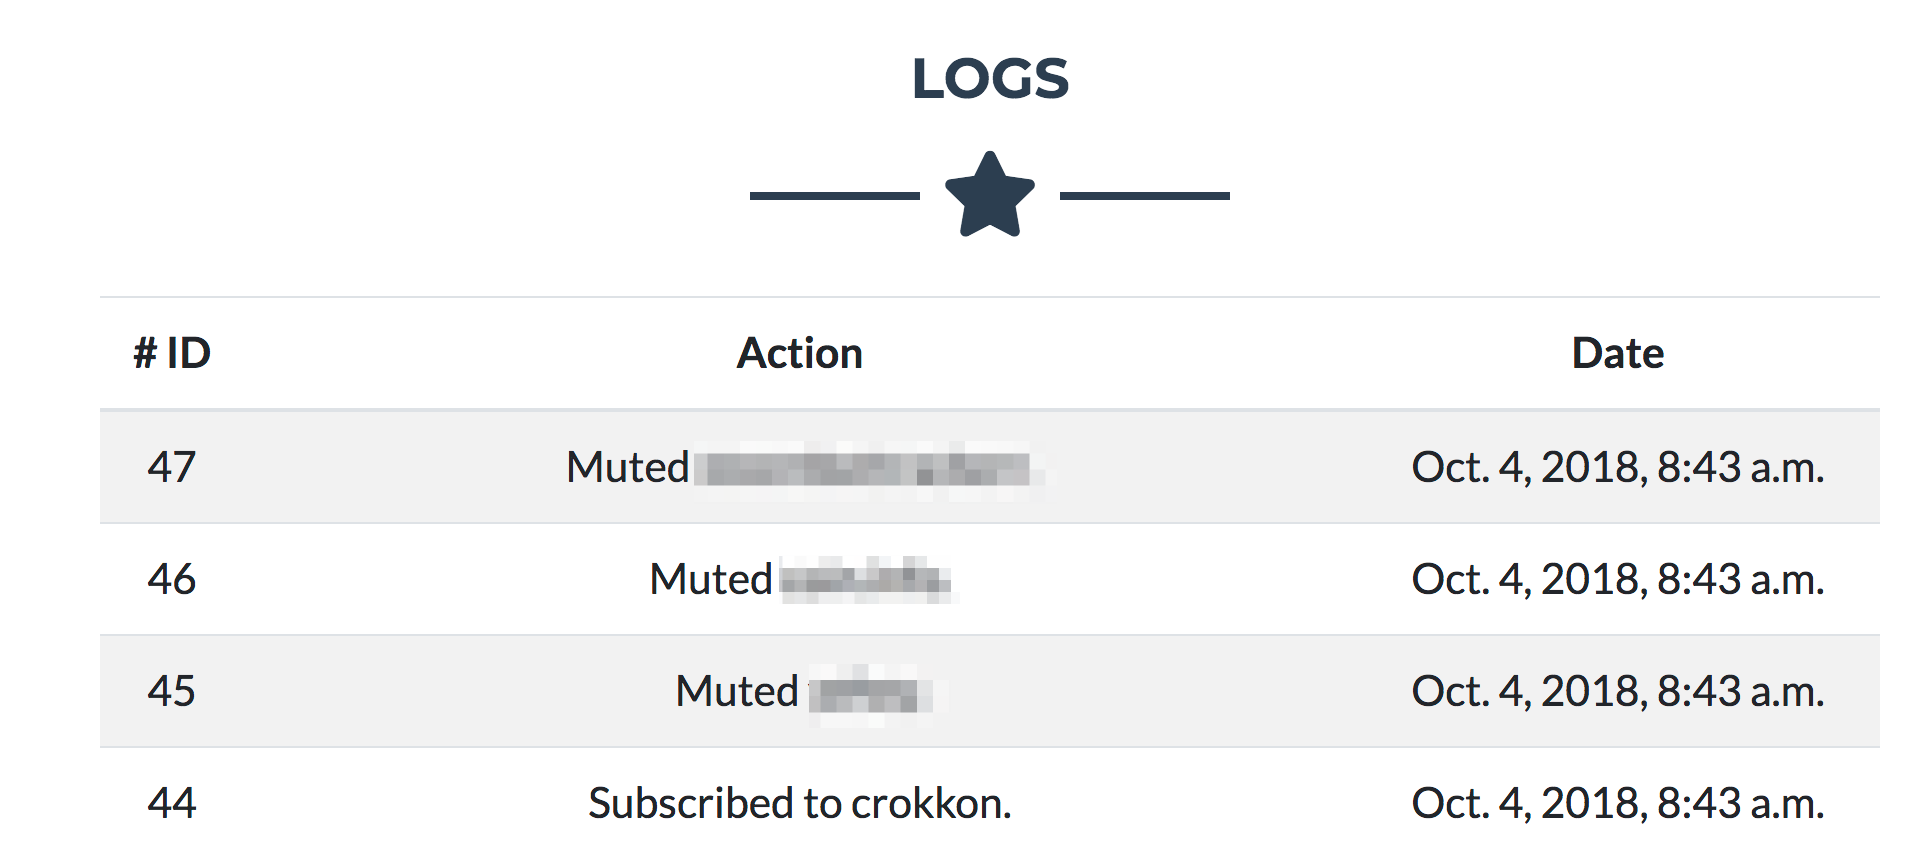Click the blurred username in row 45
The height and width of the screenshot is (858, 1914).
(x=870, y=692)
